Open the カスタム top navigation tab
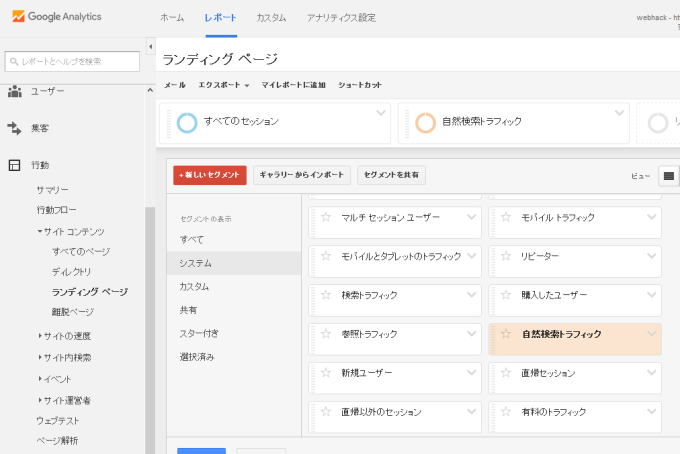The width and height of the screenshot is (680, 454). click(270, 18)
